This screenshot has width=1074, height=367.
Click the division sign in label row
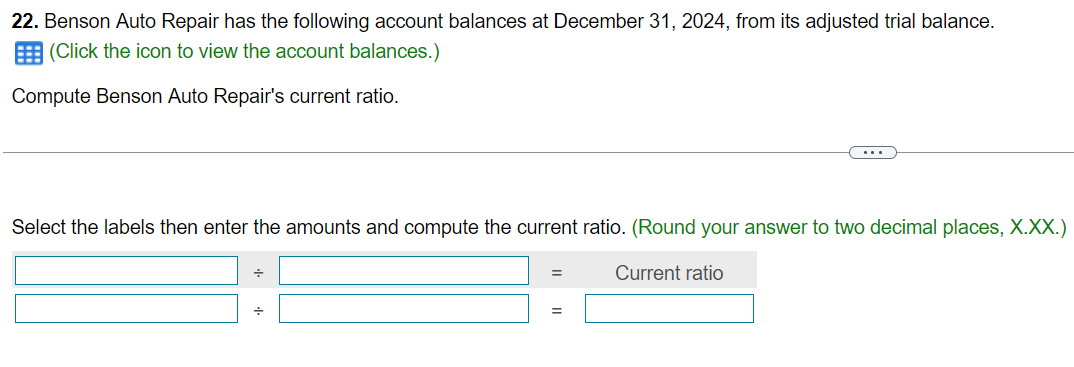pyautogui.click(x=258, y=273)
